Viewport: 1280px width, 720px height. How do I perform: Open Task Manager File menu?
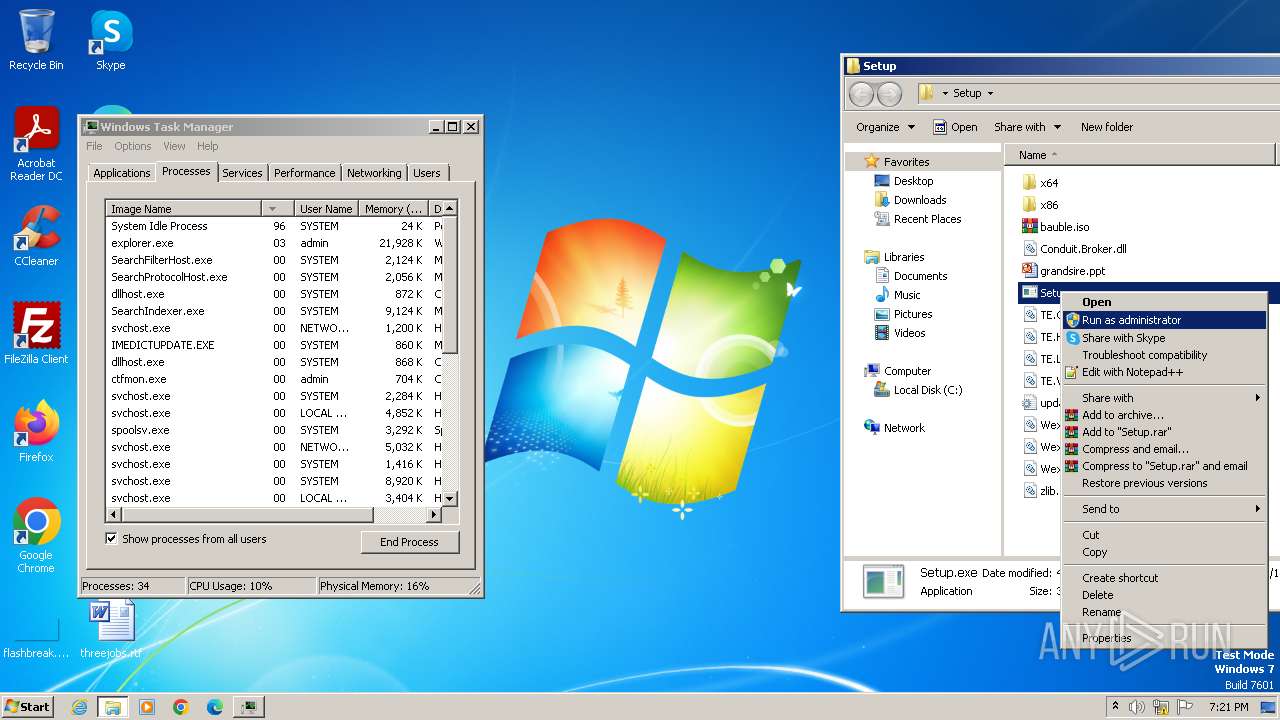[x=94, y=146]
